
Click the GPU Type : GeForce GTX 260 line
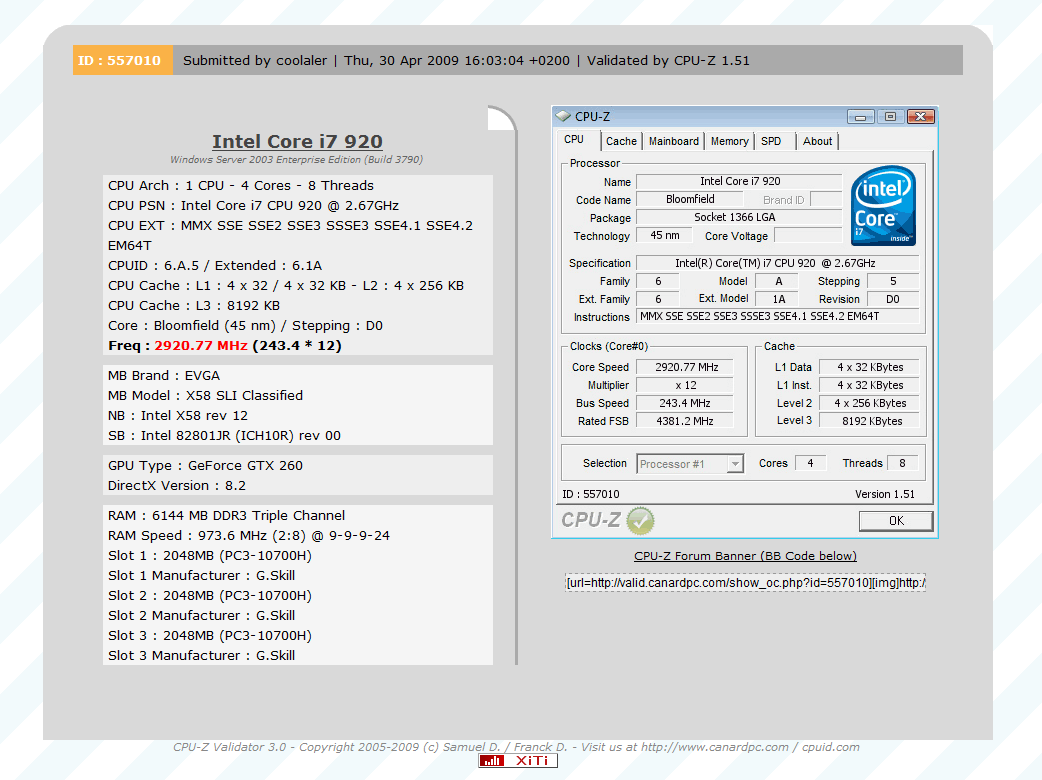tap(205, 466)
